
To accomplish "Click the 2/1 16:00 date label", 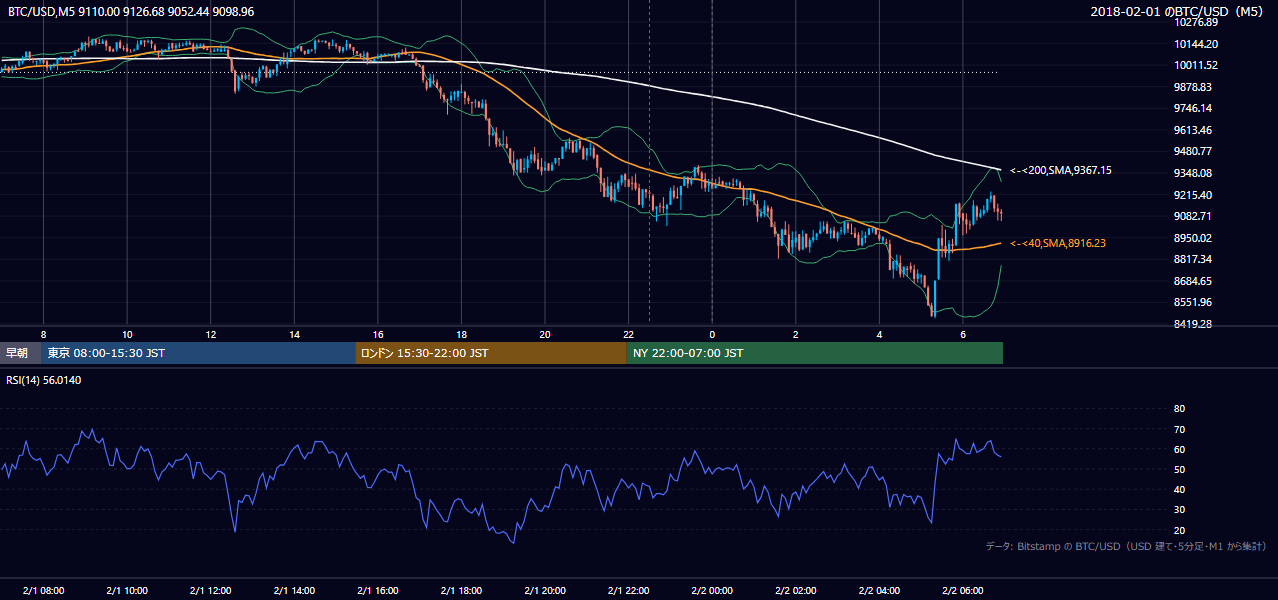I will [x=377, y=590].
